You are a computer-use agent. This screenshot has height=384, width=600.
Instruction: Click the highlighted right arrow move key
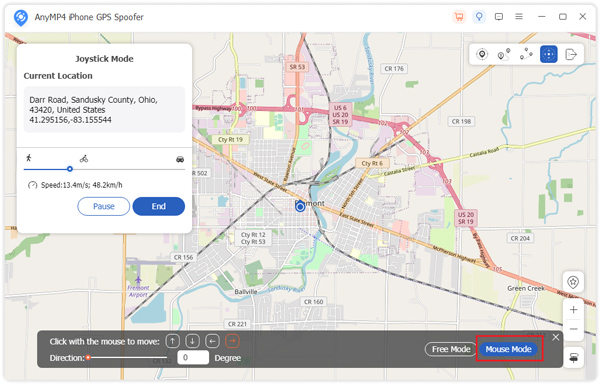point(232,341)
